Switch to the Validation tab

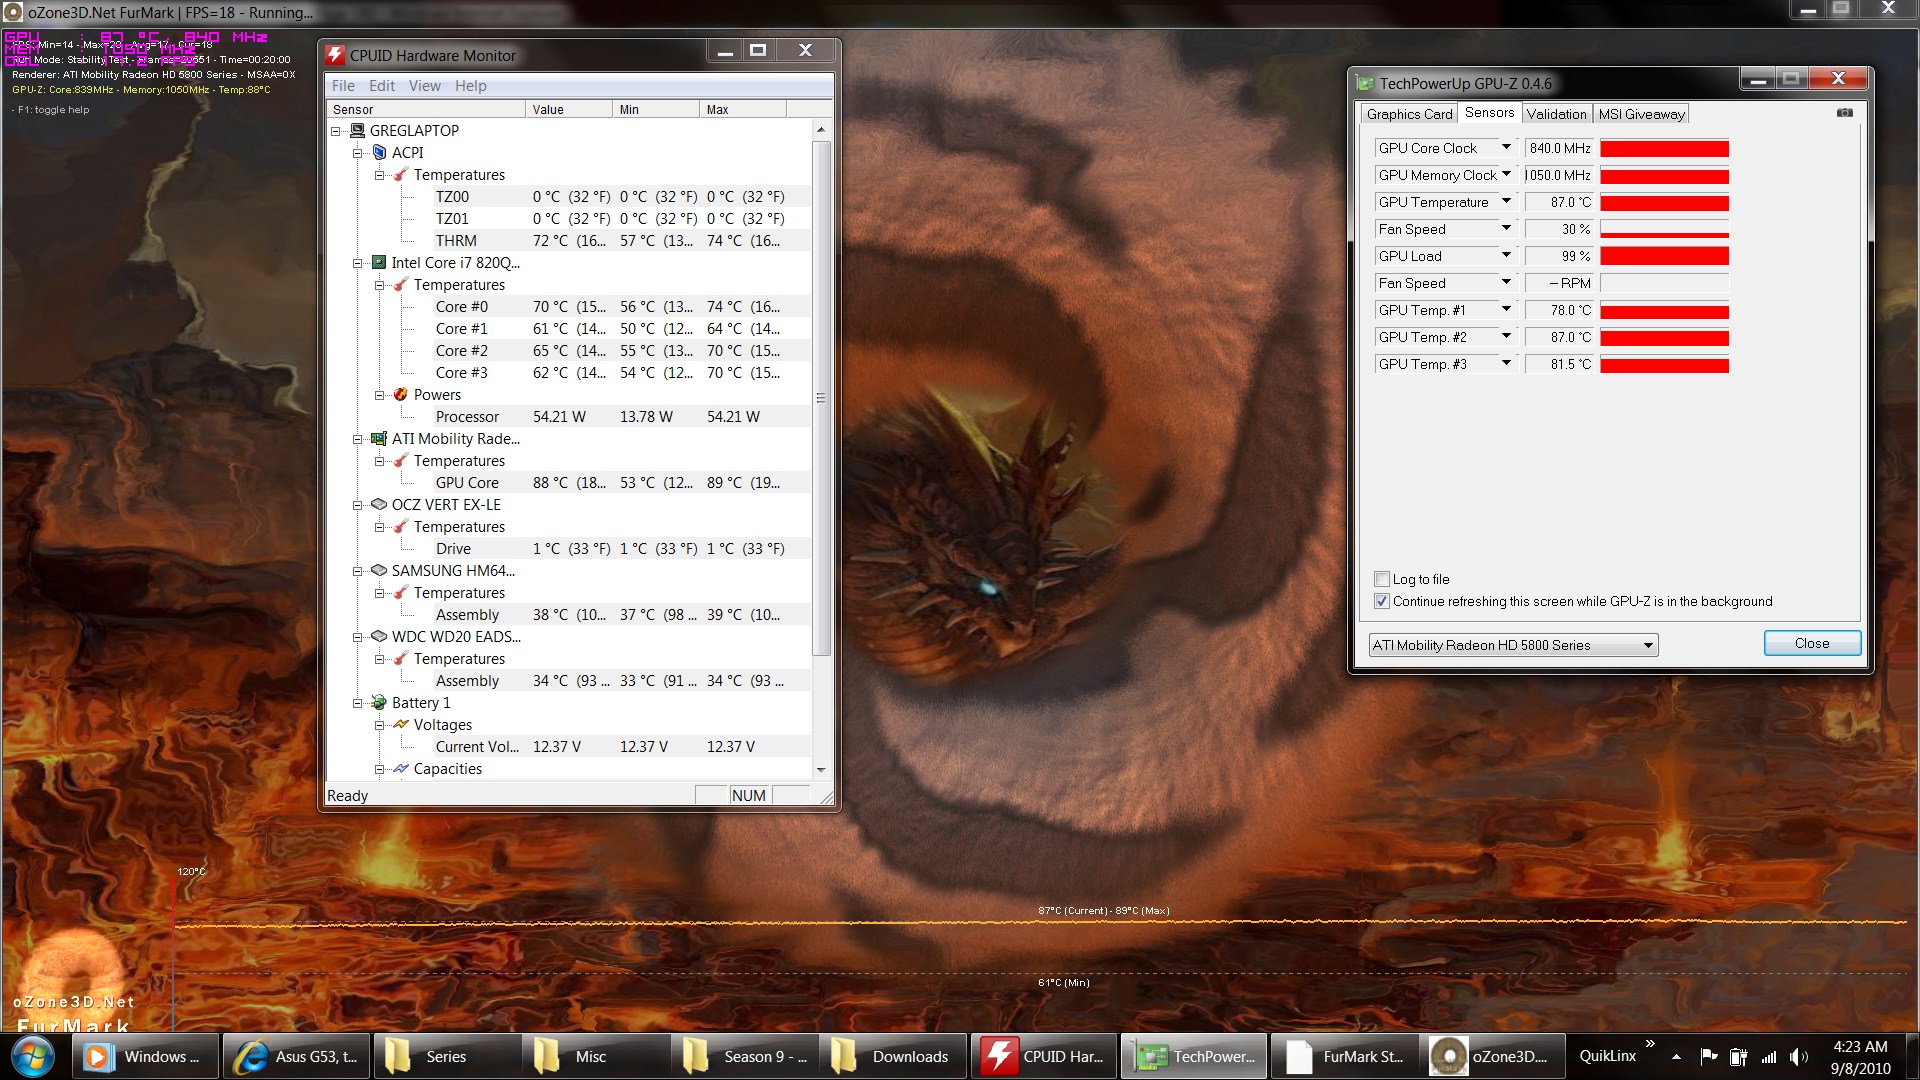coord(1556,114)
